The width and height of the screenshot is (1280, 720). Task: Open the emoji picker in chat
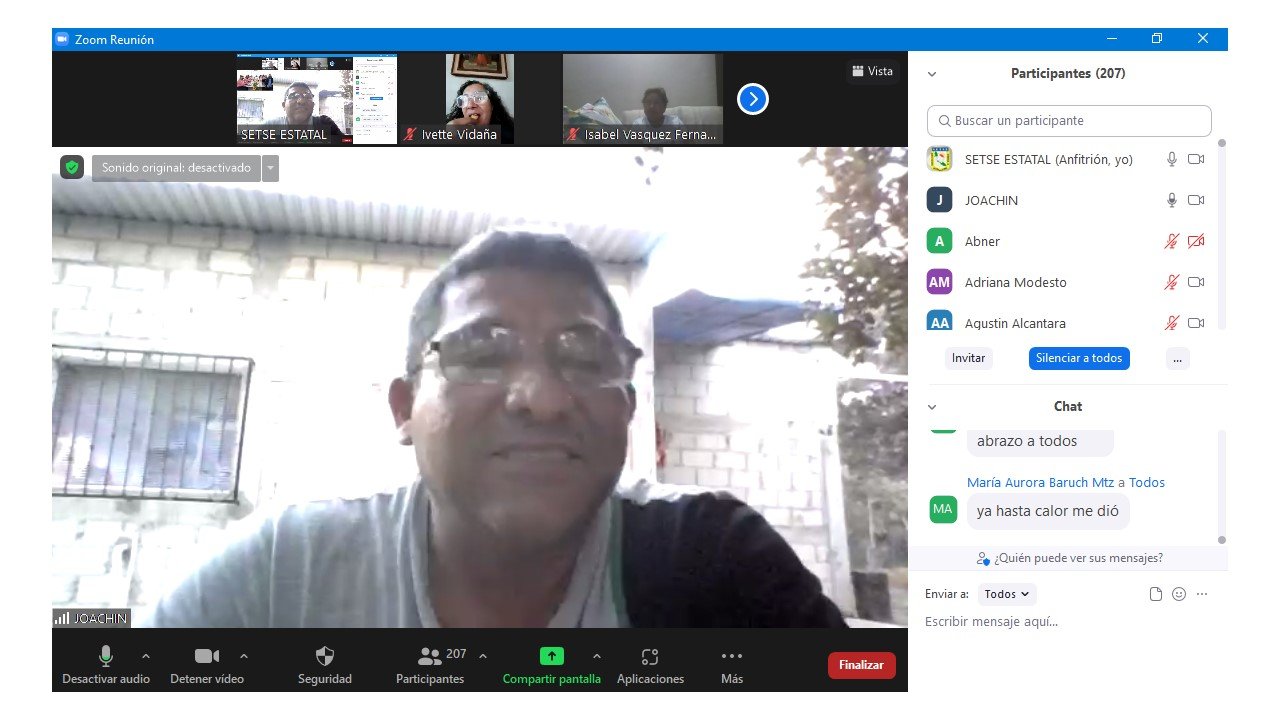click(x=1179, y=594)
